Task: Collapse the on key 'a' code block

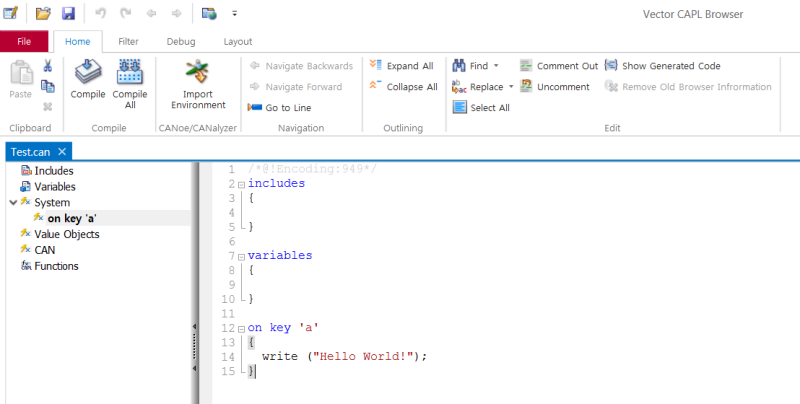Action: click(242, 329)
